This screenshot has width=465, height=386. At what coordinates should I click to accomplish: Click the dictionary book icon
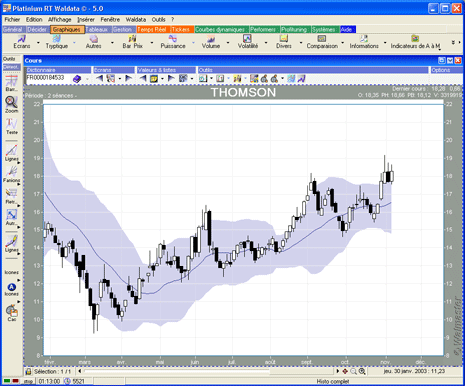tap(77, 79)
